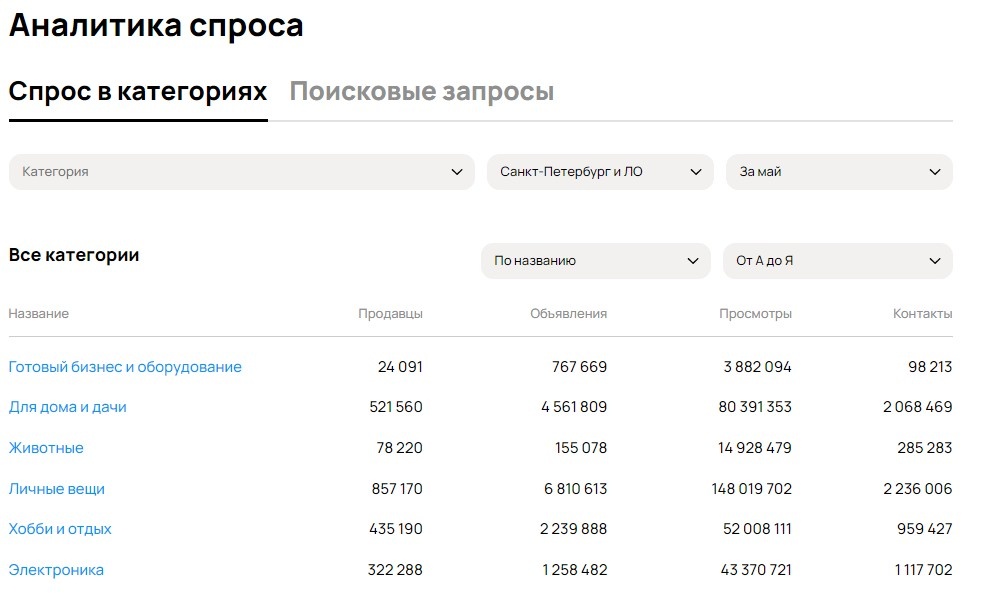Image resolution: width=981 pixels, height=610 pixels.
Task: Open the Санкт-Петербург и ЛО region dropdown
Action: (x=590, y=171)
